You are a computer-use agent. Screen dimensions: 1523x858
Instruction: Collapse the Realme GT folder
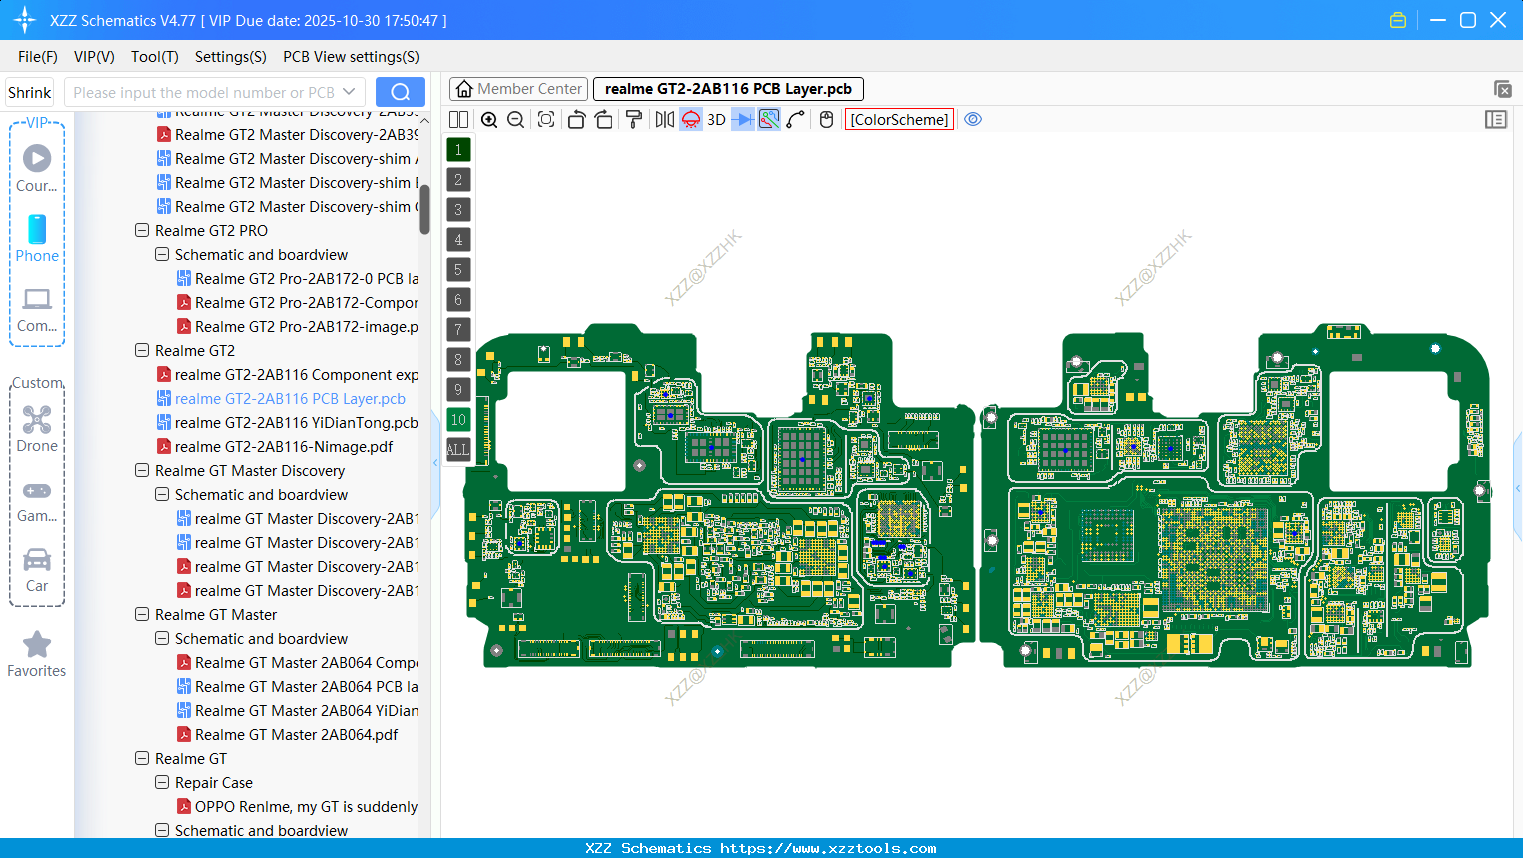(x=142, y=759)
